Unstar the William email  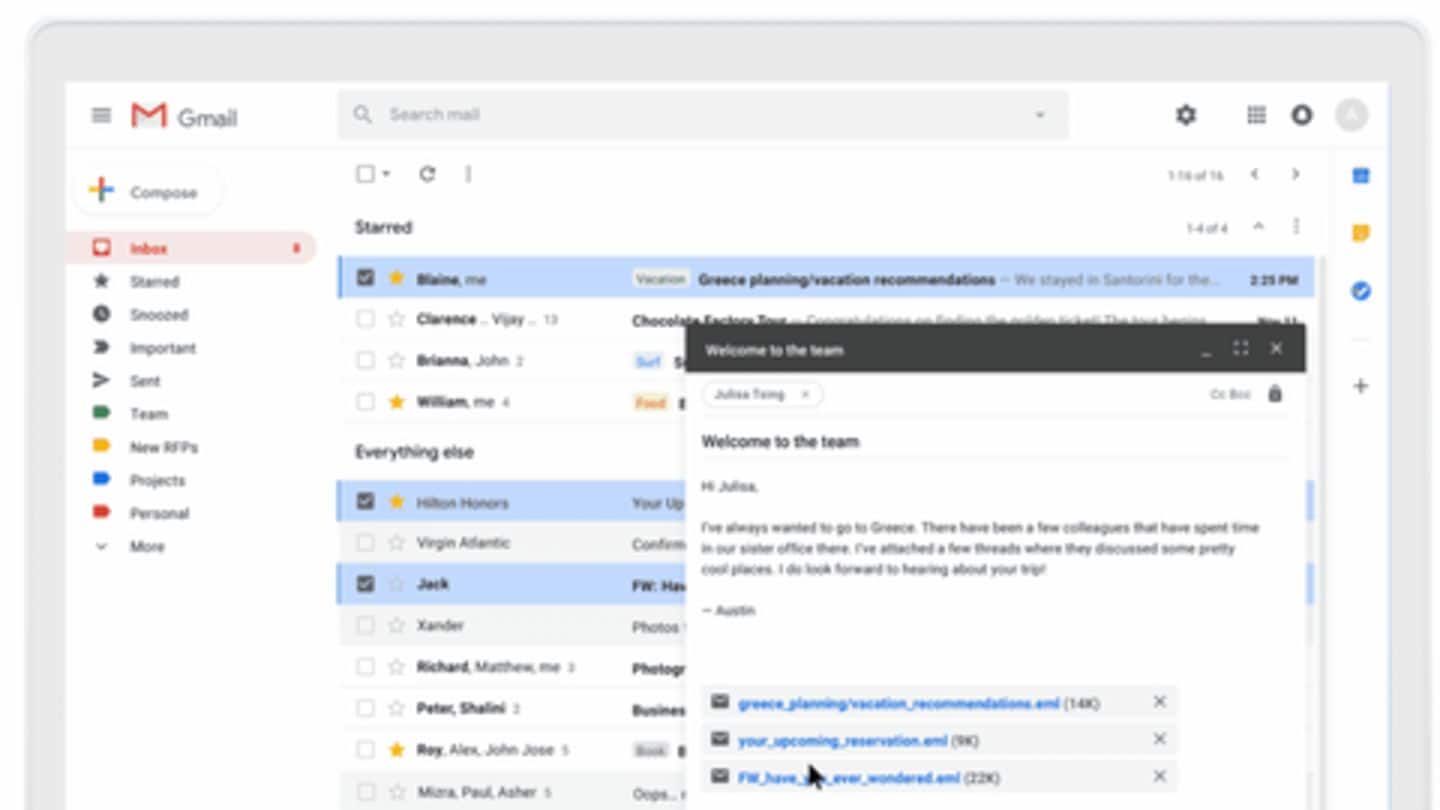pyautogui.click(x=396, y=401)
